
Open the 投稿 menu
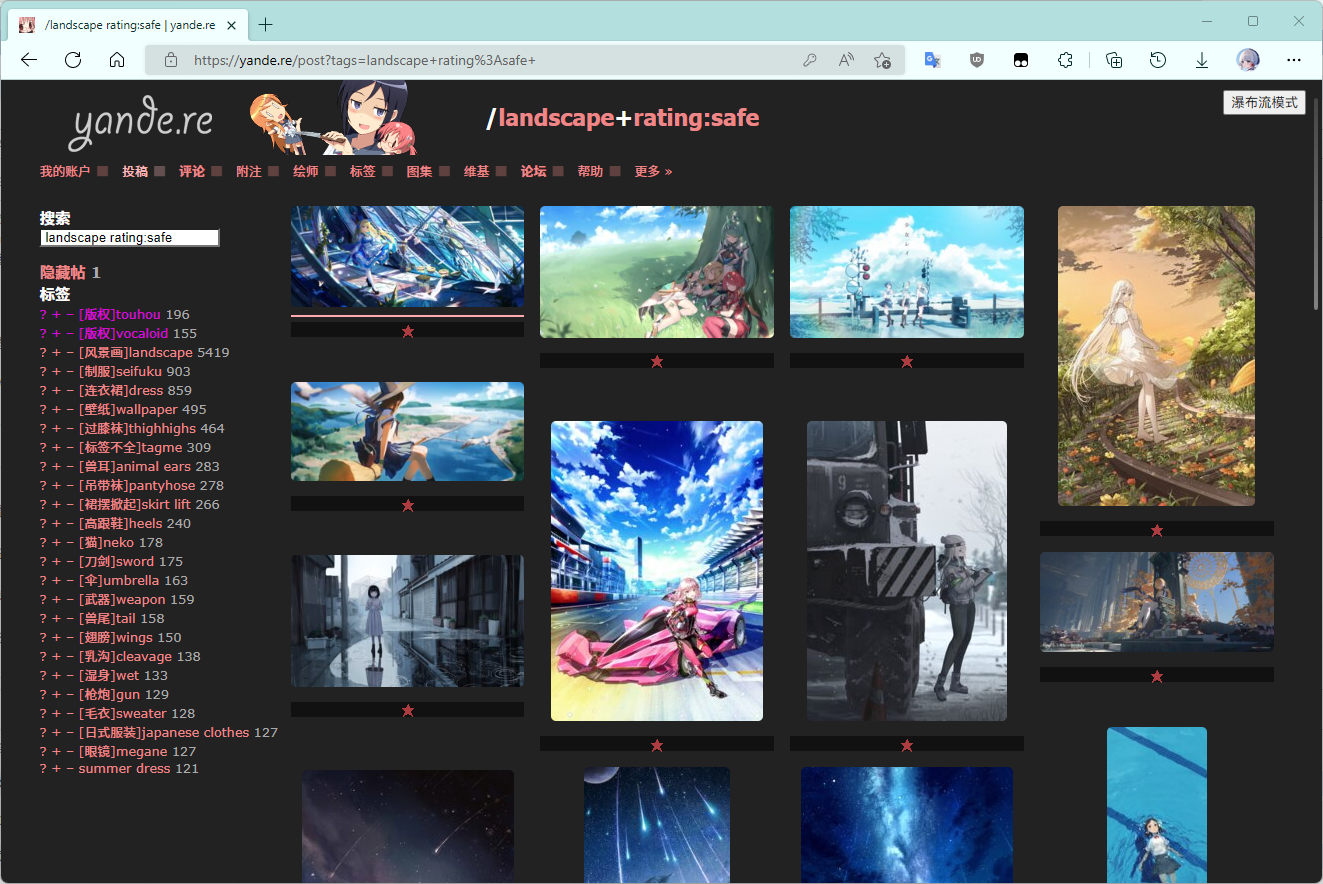[135, 171]
